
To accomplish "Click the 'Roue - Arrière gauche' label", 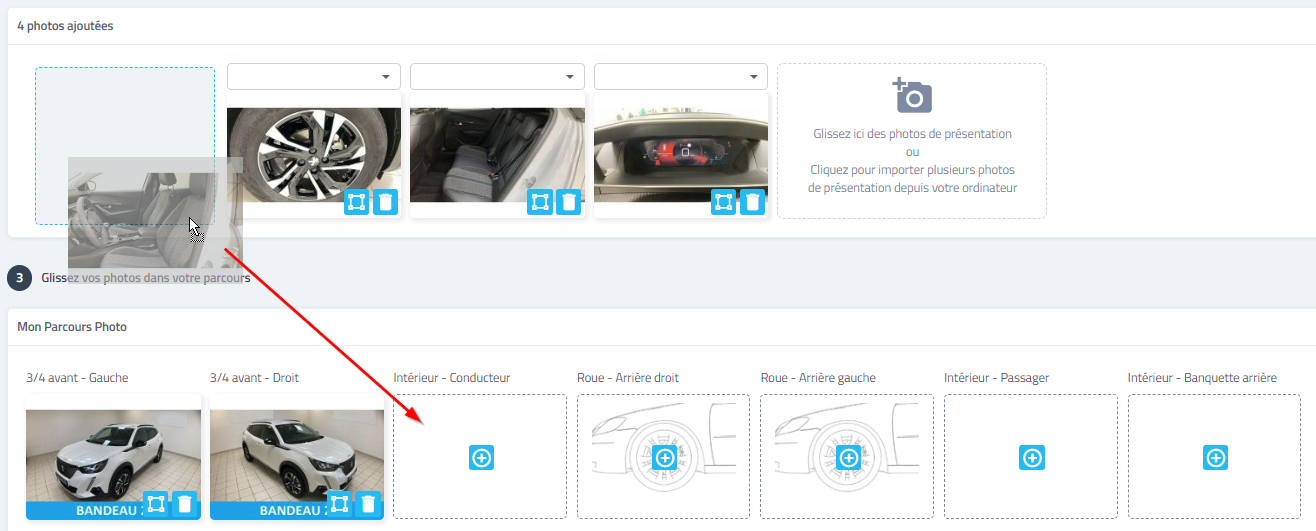I will coord(818,378).
